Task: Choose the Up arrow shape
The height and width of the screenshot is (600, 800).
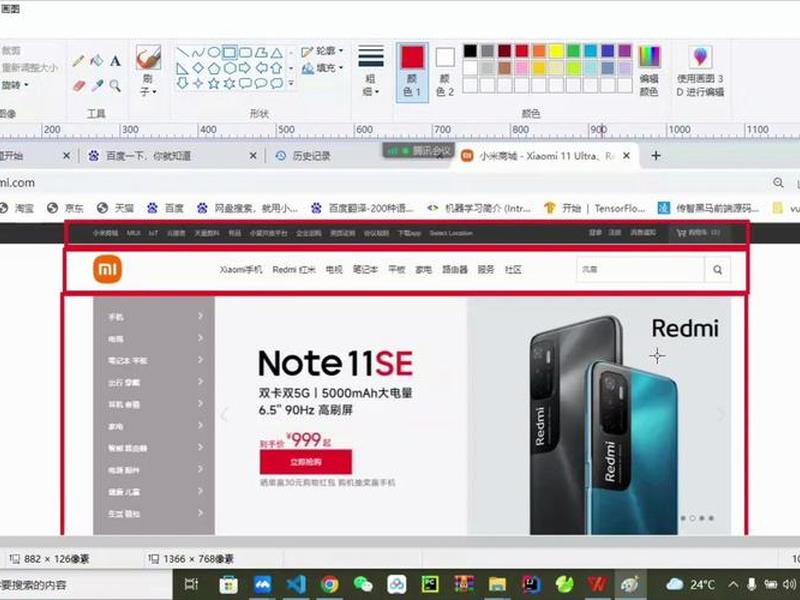Action: tap(277, 68)
